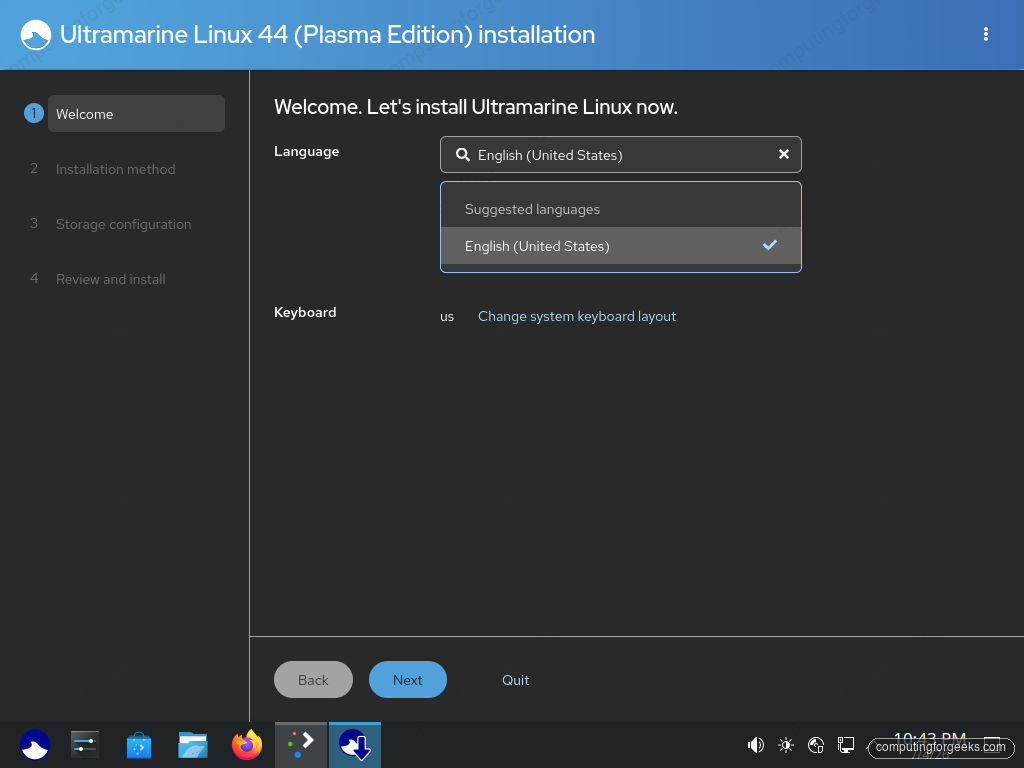Viewport: 1024px width, 768px height.
Task: Select English (United States) from suggested languages
Action: coord(620,246)
